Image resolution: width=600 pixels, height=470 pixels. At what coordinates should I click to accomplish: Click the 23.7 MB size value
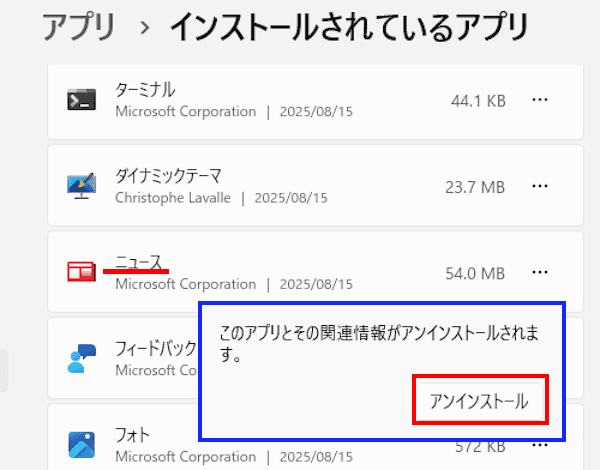click(475, 188)
